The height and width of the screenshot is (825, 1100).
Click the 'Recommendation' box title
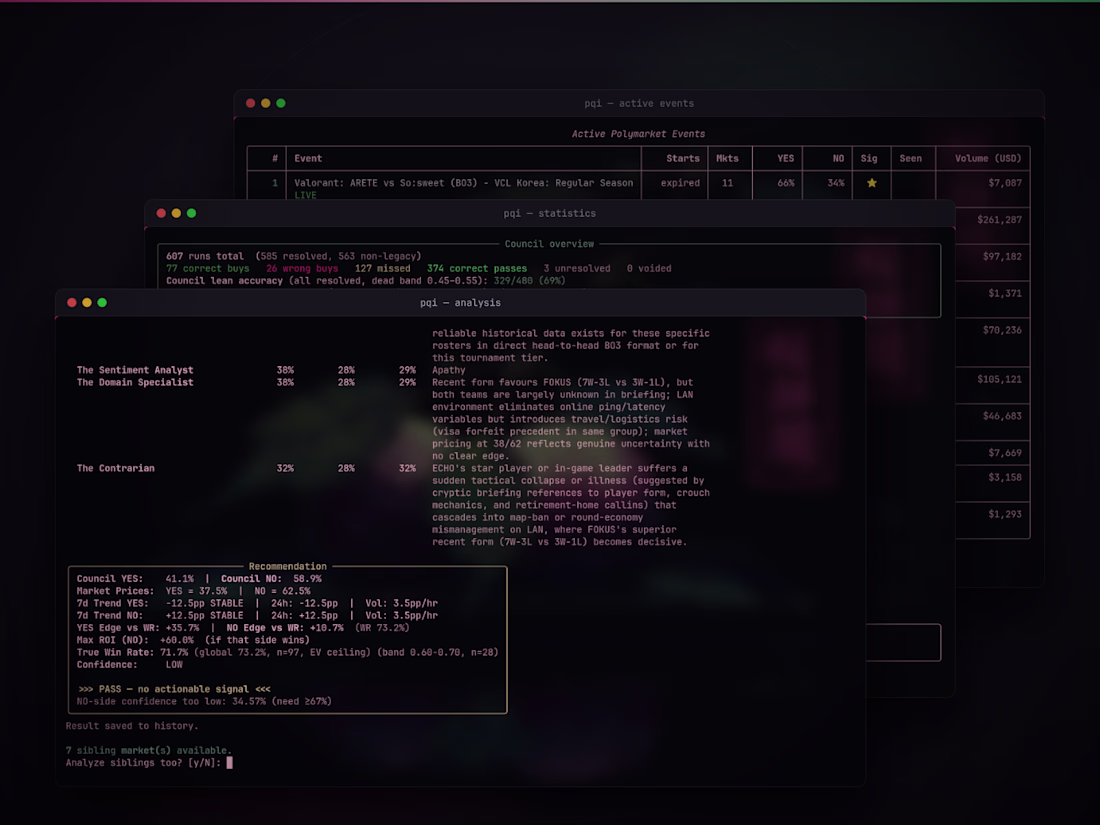pyautogui.click(x=288, y=566)
